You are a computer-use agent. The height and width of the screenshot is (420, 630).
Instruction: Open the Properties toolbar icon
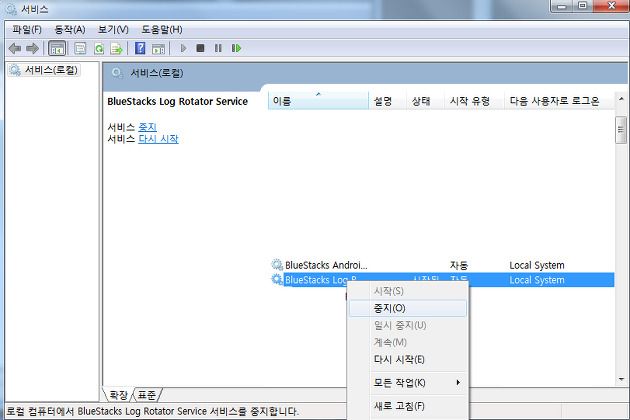(80, 49)
